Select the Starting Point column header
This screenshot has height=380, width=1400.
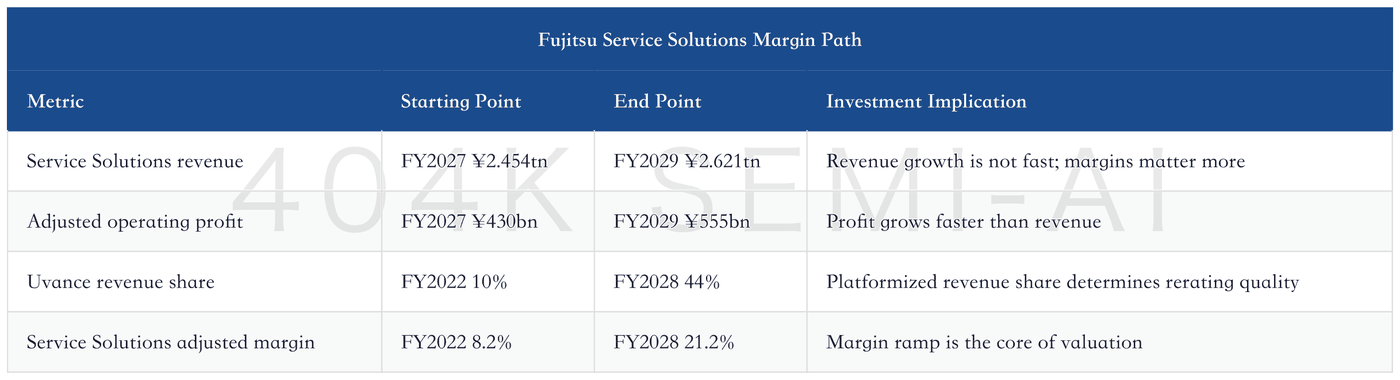[461, 102]
